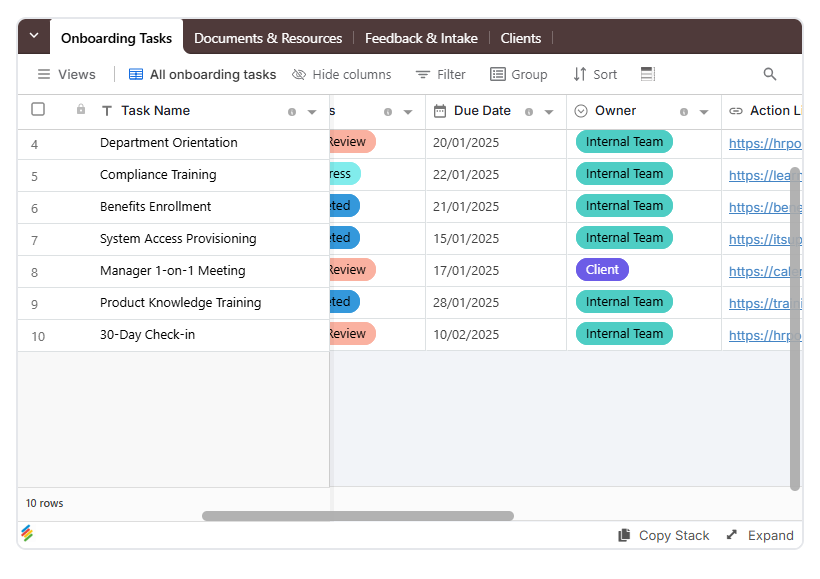Click the info icon in Due Date header
This screenshot has width=820, height=579.
coord(529,112)
